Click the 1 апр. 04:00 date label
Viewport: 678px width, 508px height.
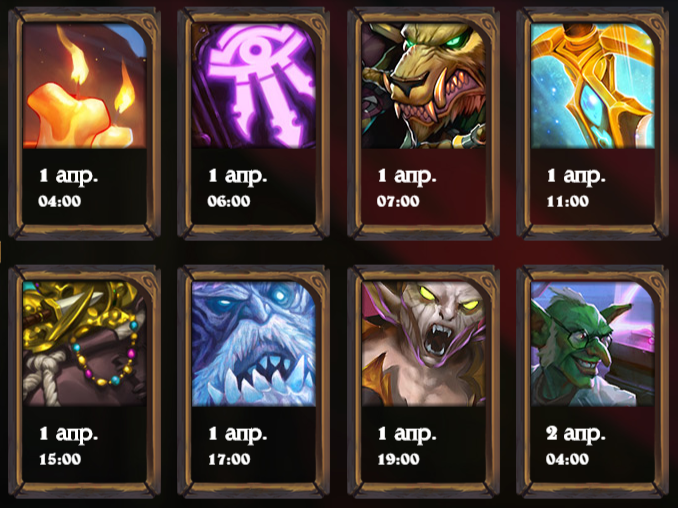pos(68,187)
